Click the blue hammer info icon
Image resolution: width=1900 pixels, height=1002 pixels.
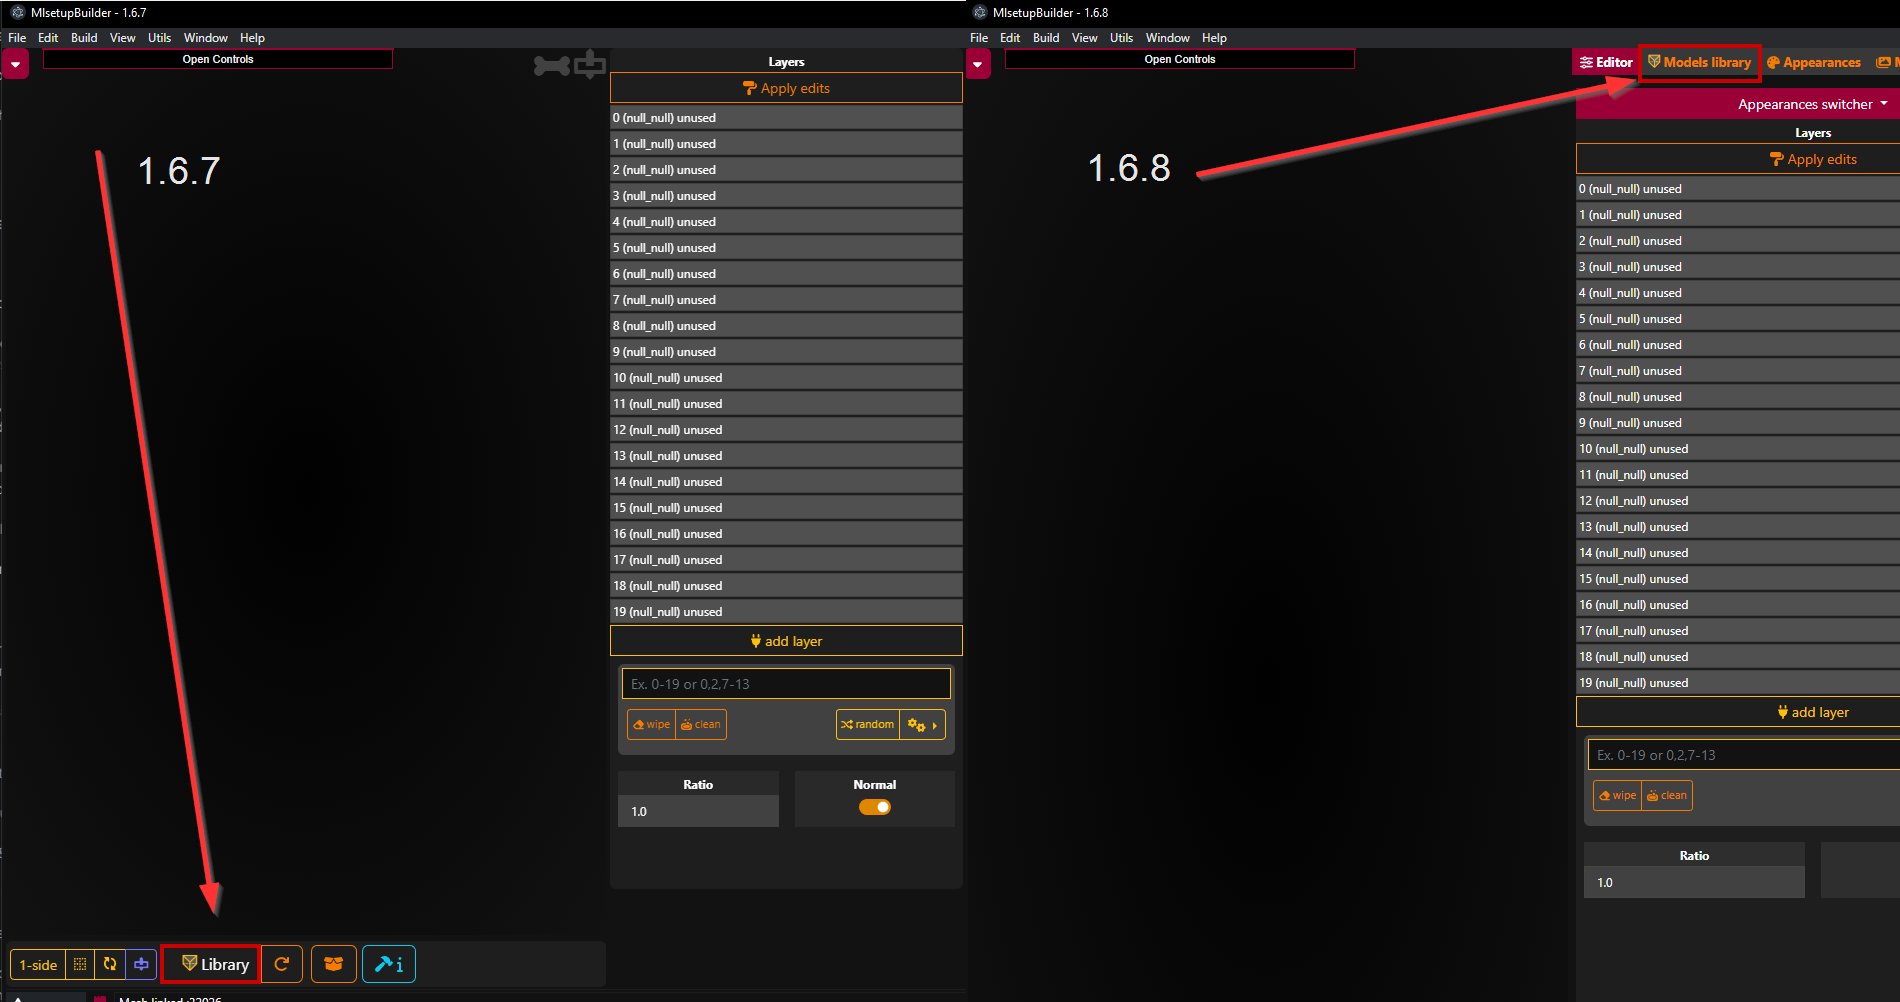point(389,964)
